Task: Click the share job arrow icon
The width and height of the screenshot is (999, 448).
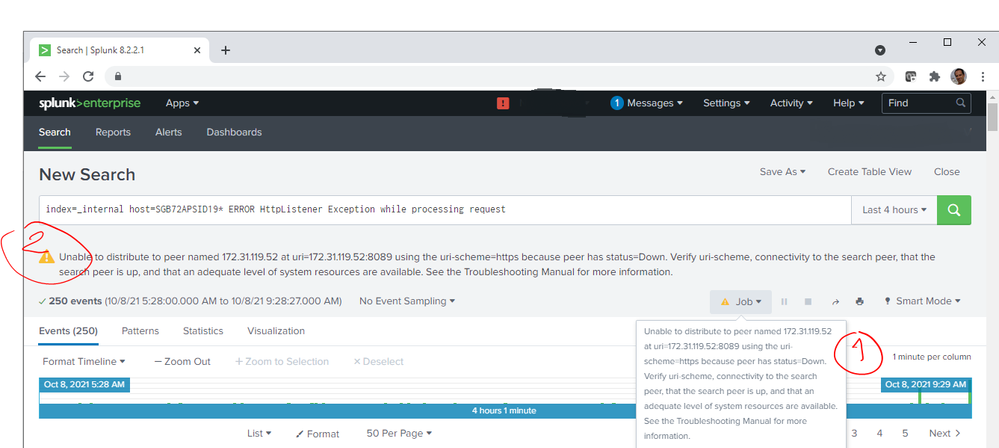Action: click(x=835, y=301)
